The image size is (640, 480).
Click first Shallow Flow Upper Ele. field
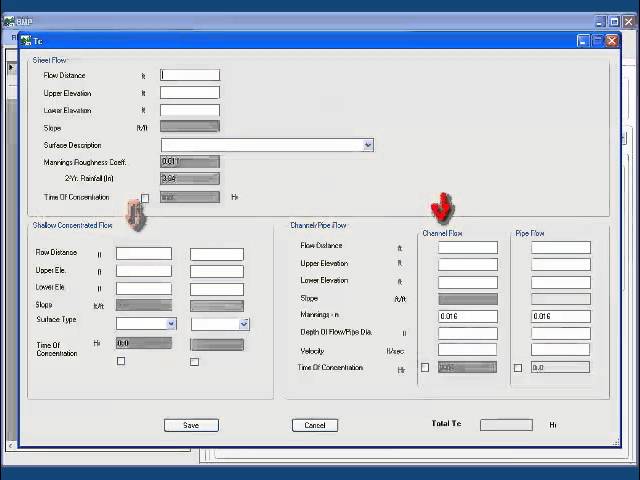click(x=144, y=271)
